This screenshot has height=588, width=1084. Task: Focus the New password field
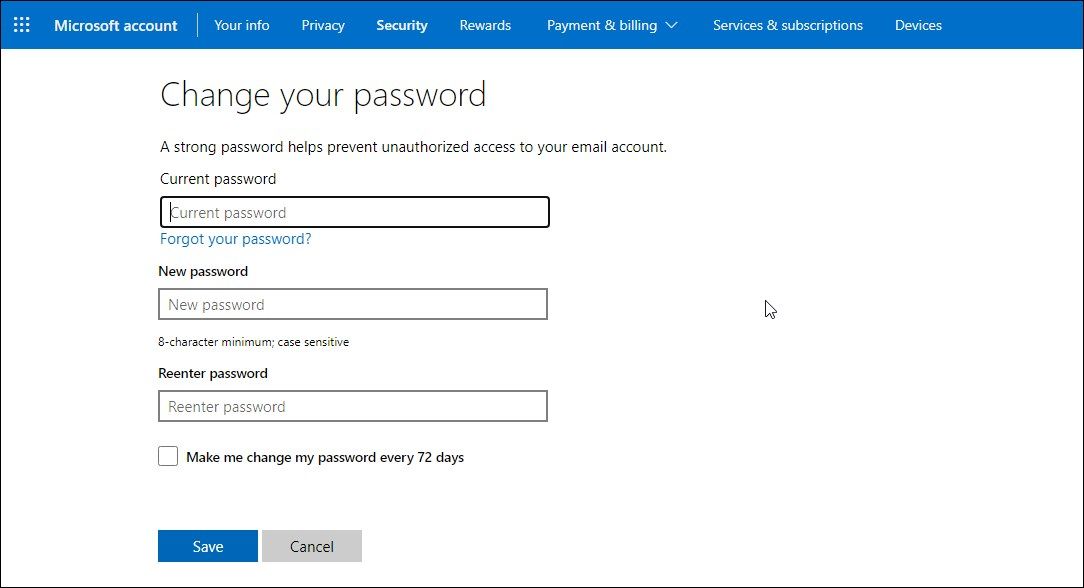pos(353,304)
